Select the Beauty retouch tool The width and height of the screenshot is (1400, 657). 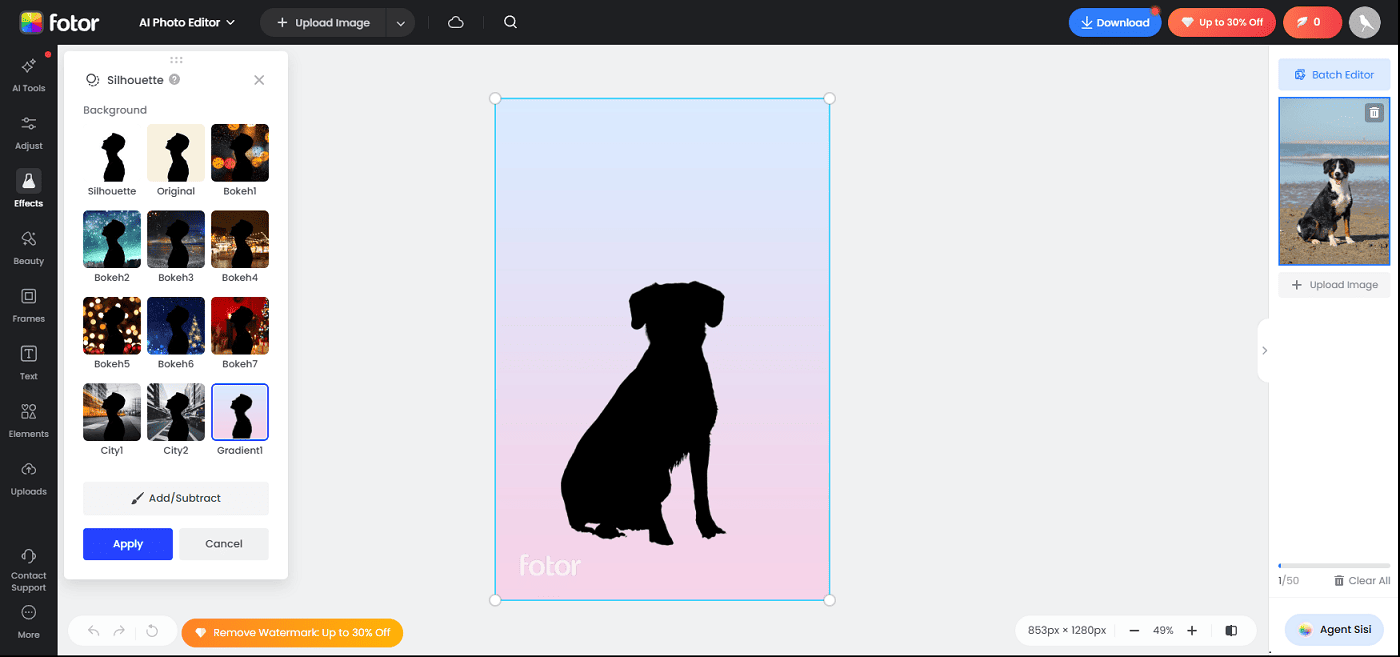(x=29, y=246)
